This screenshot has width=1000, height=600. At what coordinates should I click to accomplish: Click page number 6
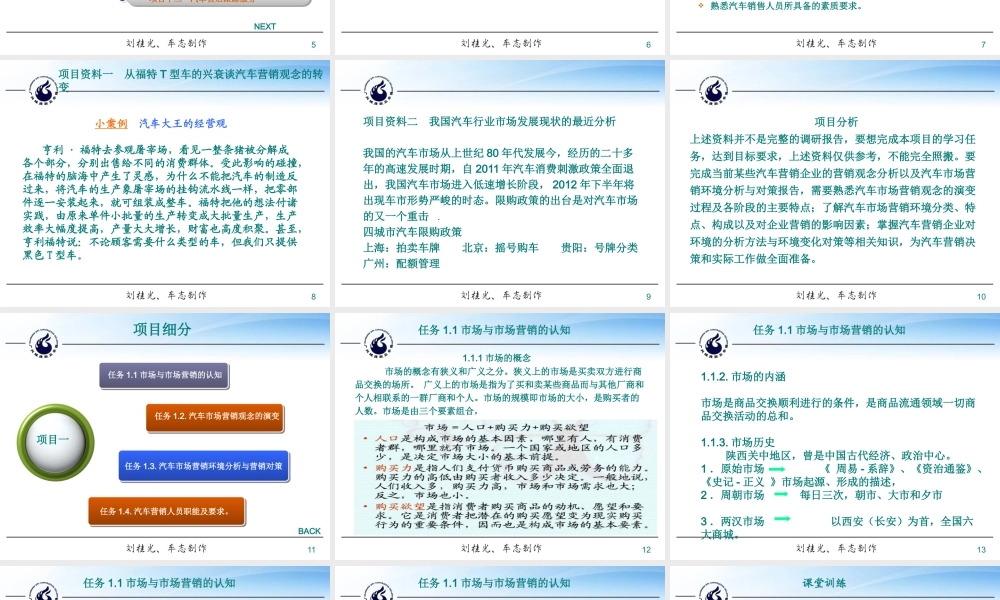[x=648, y=45]
